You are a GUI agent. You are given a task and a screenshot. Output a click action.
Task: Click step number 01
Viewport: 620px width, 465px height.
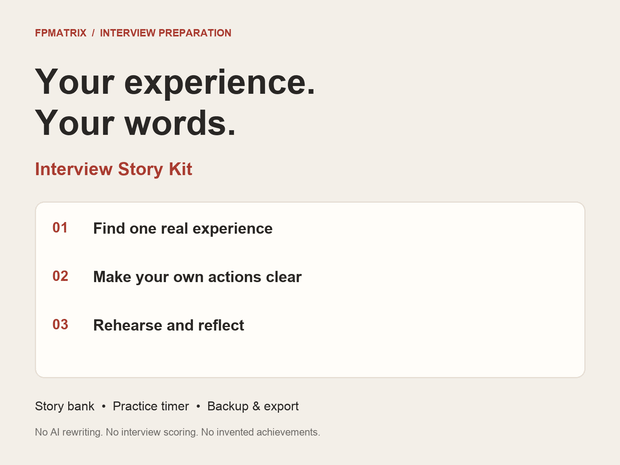[x=60, y=228]
